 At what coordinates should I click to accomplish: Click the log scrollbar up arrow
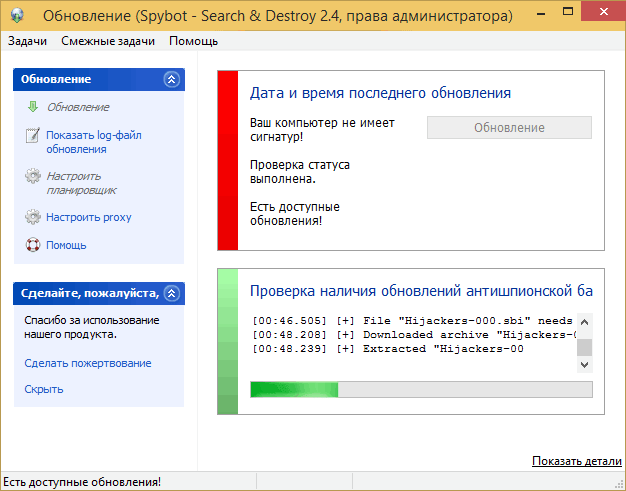[584, 322]
